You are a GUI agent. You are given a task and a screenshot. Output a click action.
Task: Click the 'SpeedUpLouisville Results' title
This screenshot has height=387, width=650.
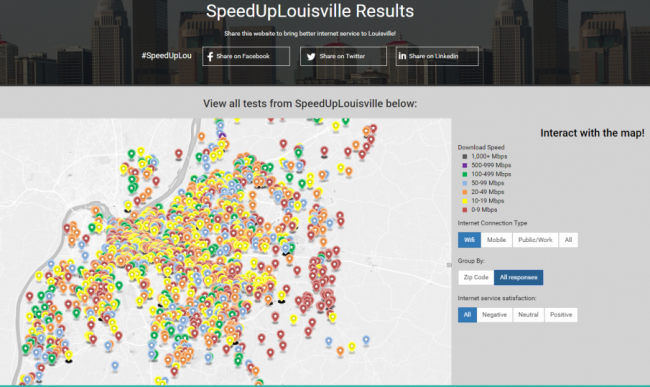(x=310, y=11)
